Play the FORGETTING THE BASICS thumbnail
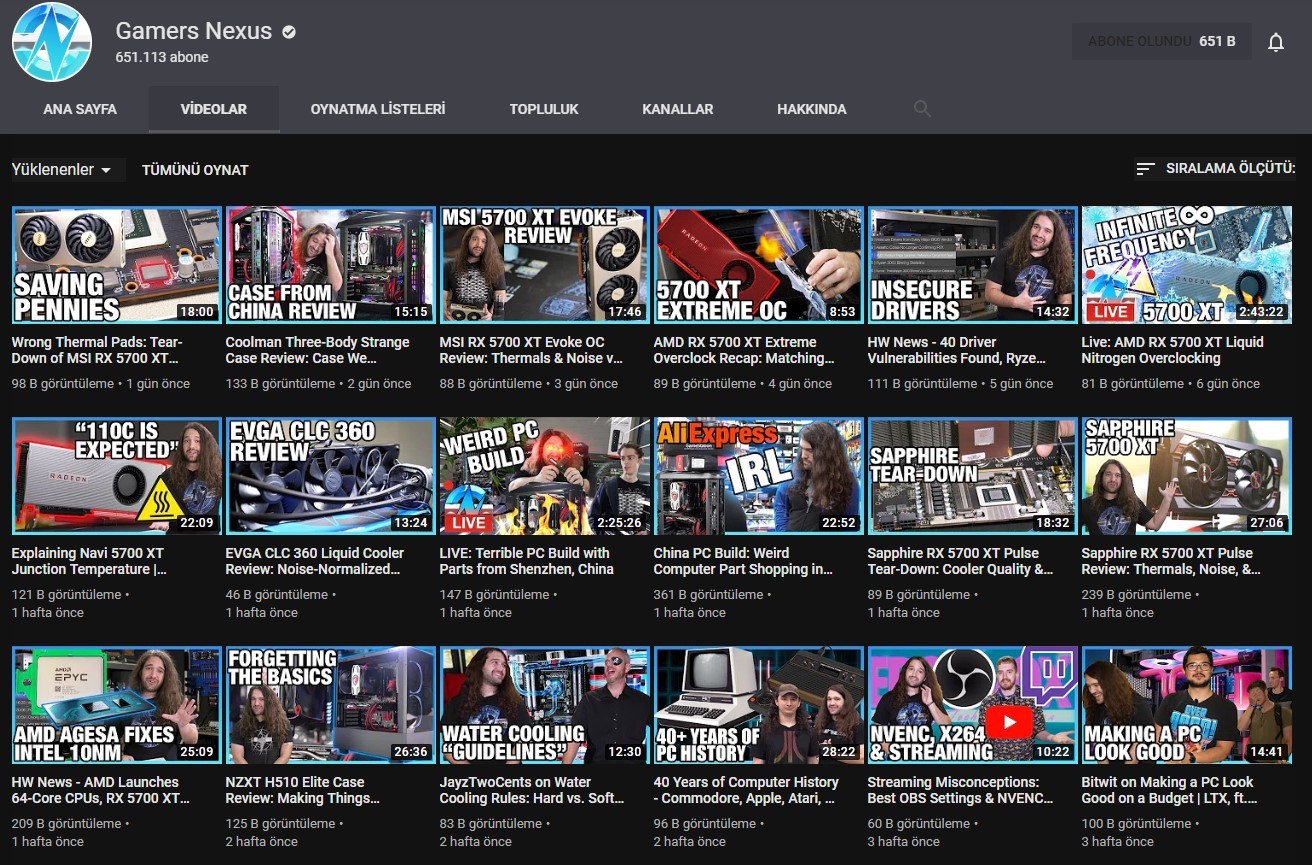Image resolution: width=1312 pixels, height=865 pixels. click(x=330, y=705)
